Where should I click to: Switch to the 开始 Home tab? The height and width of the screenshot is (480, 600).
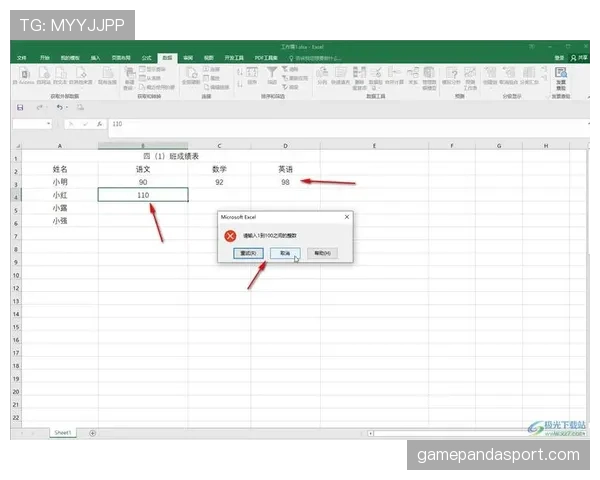pyautogui.click(x=45, y=58)
